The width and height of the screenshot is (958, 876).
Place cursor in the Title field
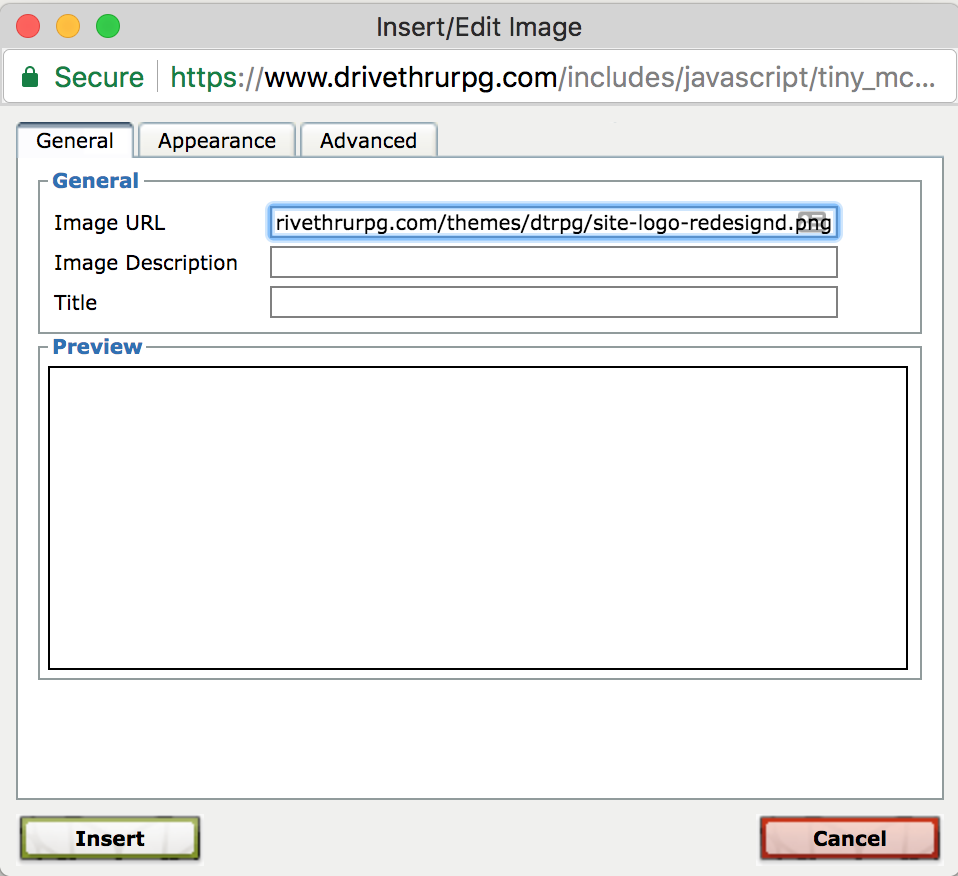tap(553, 302)
